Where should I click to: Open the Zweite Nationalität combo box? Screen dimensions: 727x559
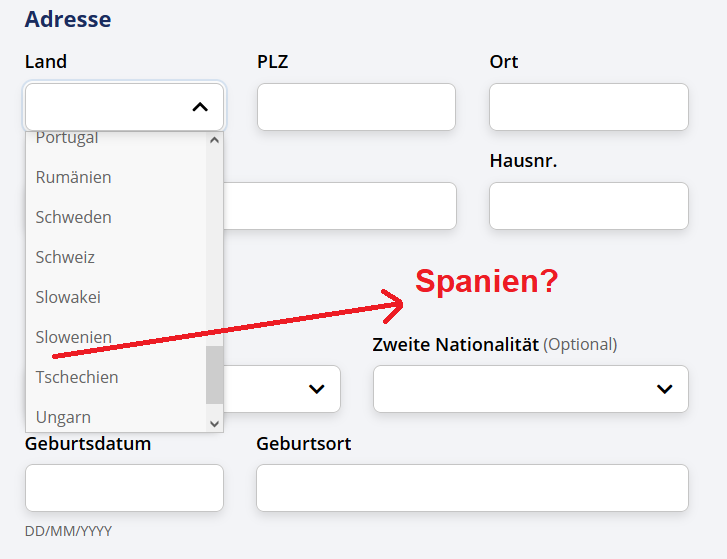[x=531, y=389]
